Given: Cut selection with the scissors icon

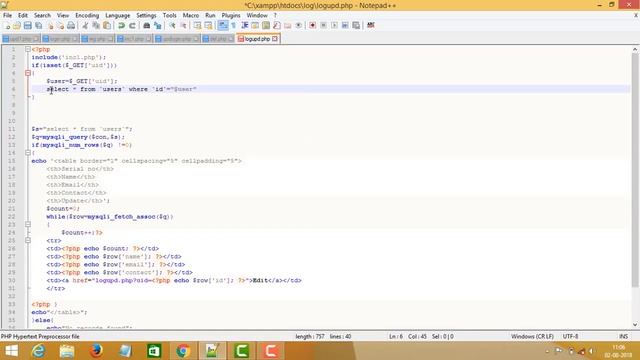Looking at the screenshot, I should coord(85,25).
